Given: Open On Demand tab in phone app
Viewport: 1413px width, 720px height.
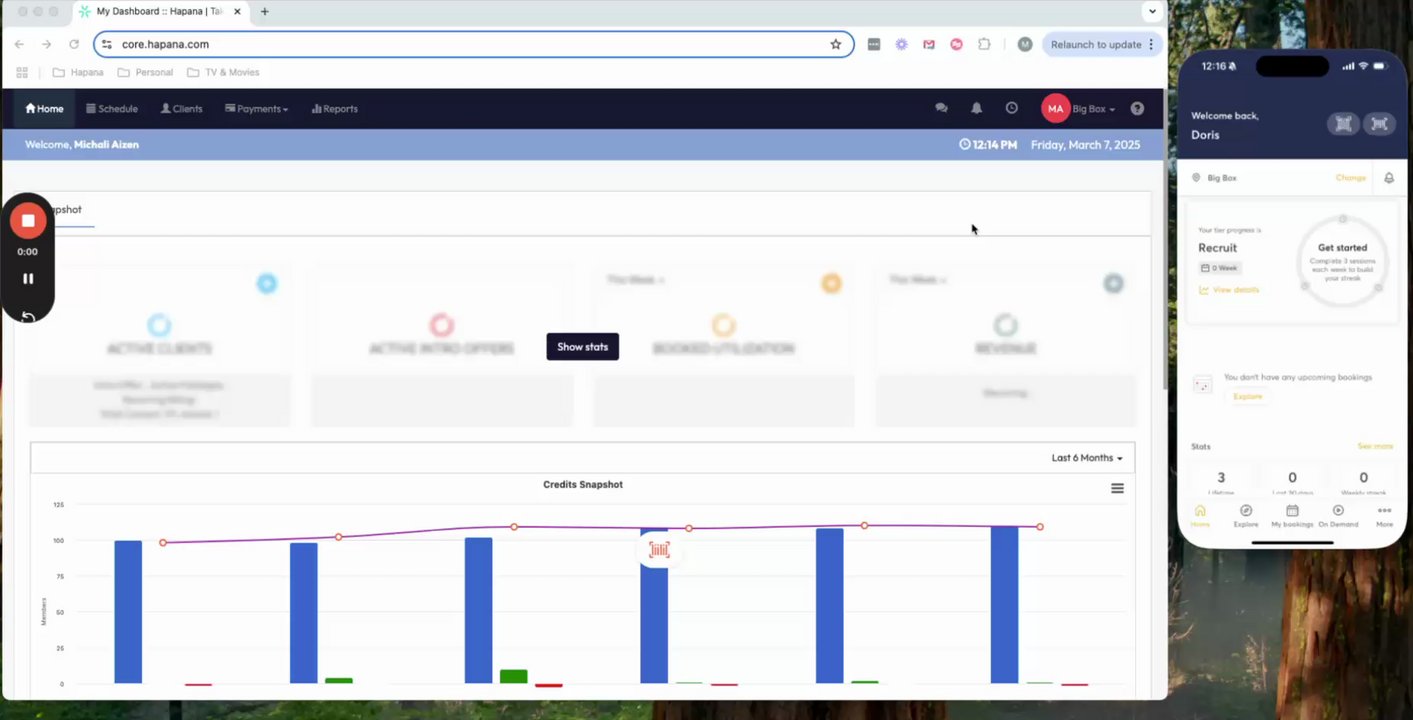Looking at the screenshot, I should 1338,516.
